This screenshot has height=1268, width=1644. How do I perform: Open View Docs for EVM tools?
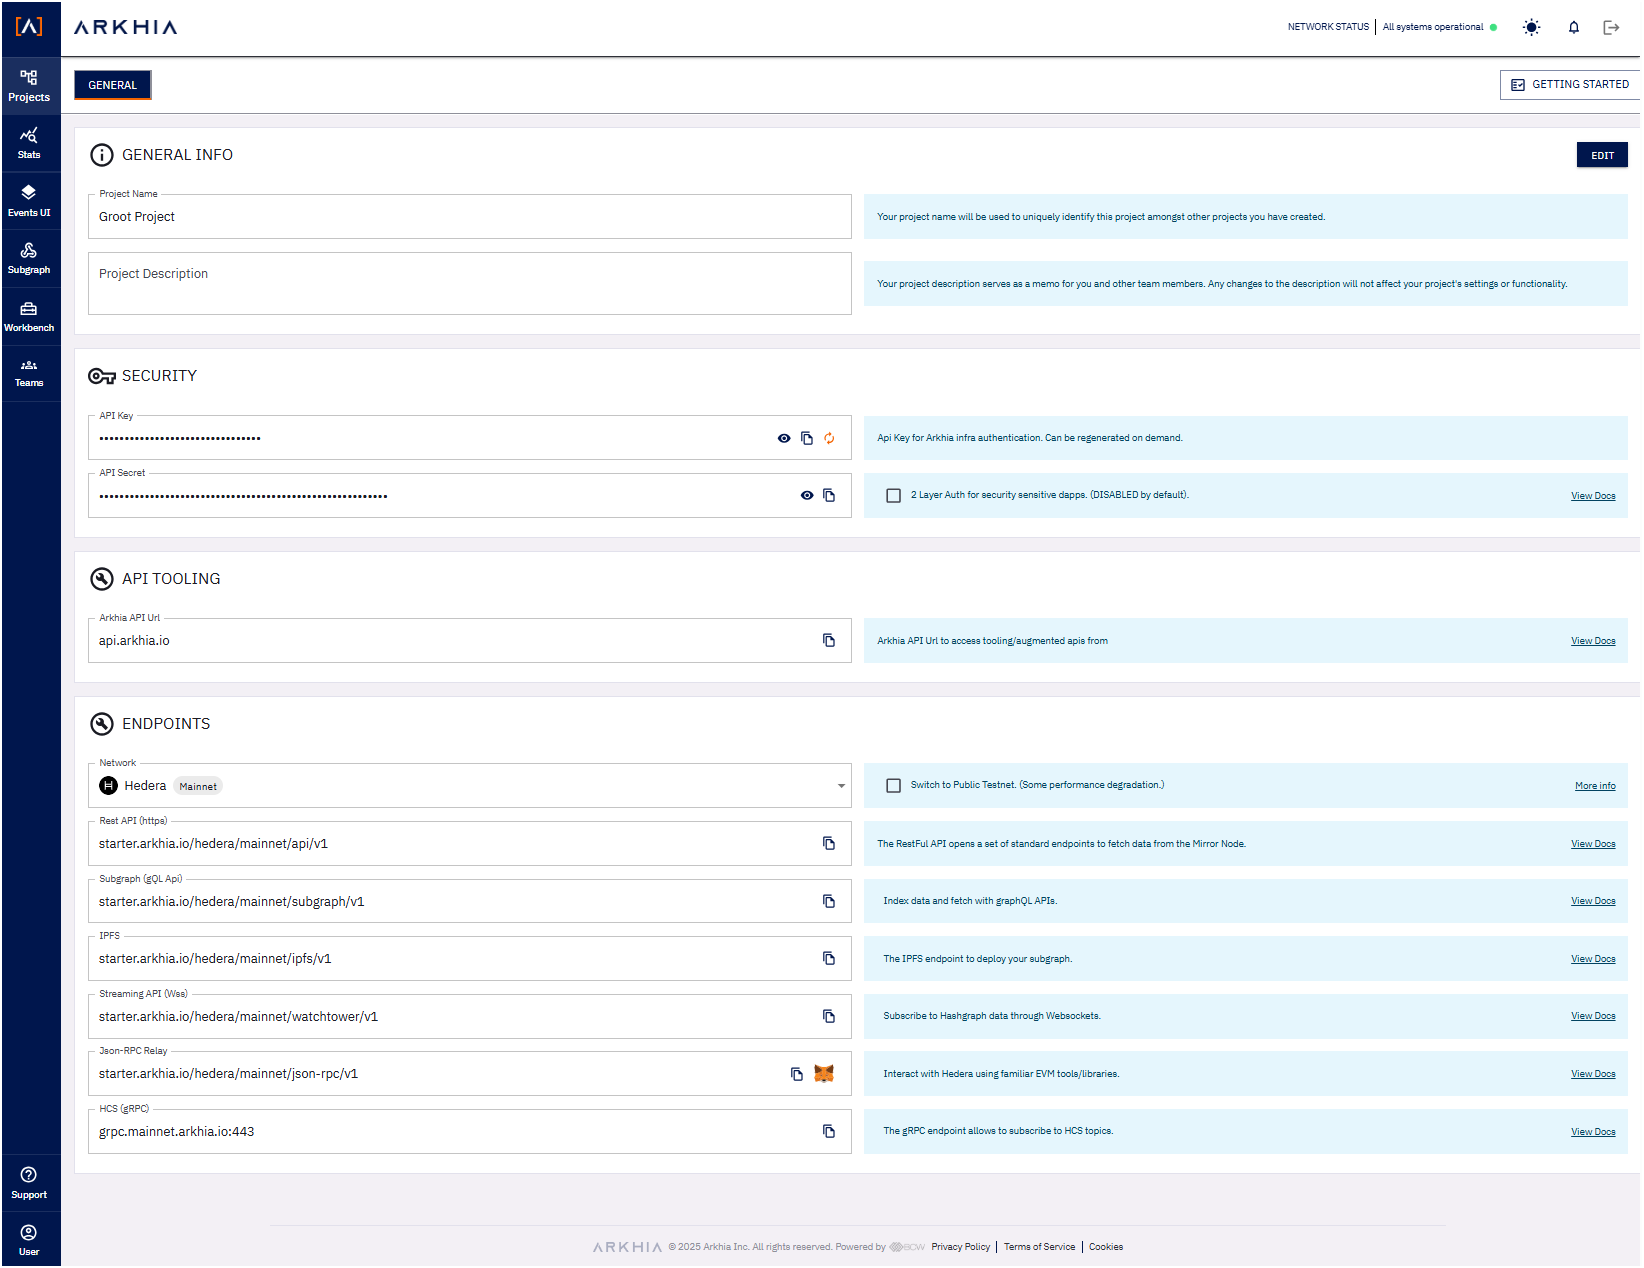coord(1593,1074)
